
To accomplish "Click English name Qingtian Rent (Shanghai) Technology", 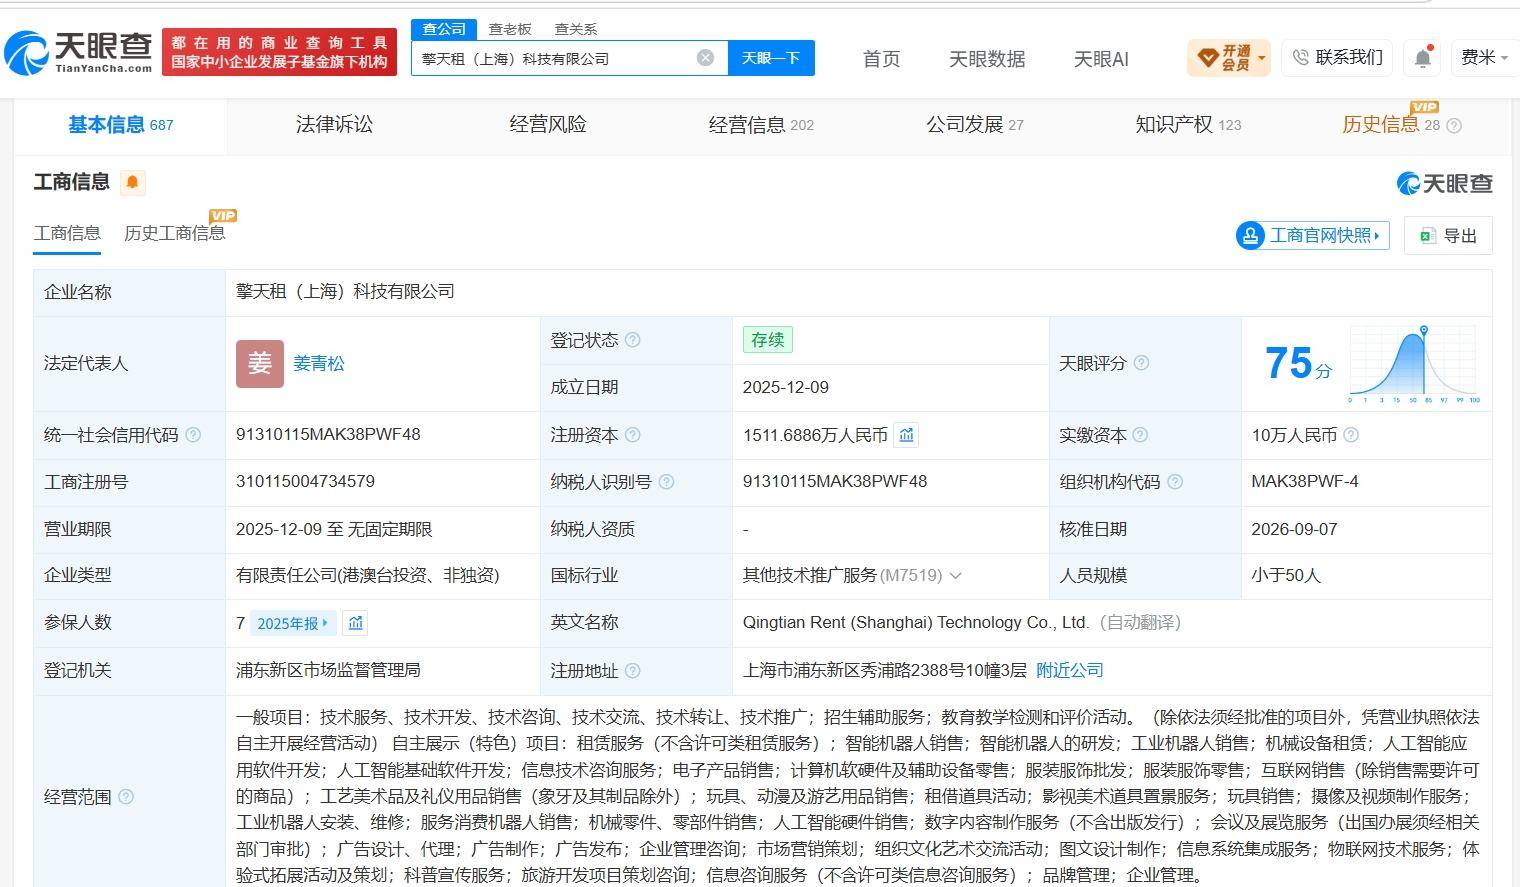I will [x=916, y=623].
